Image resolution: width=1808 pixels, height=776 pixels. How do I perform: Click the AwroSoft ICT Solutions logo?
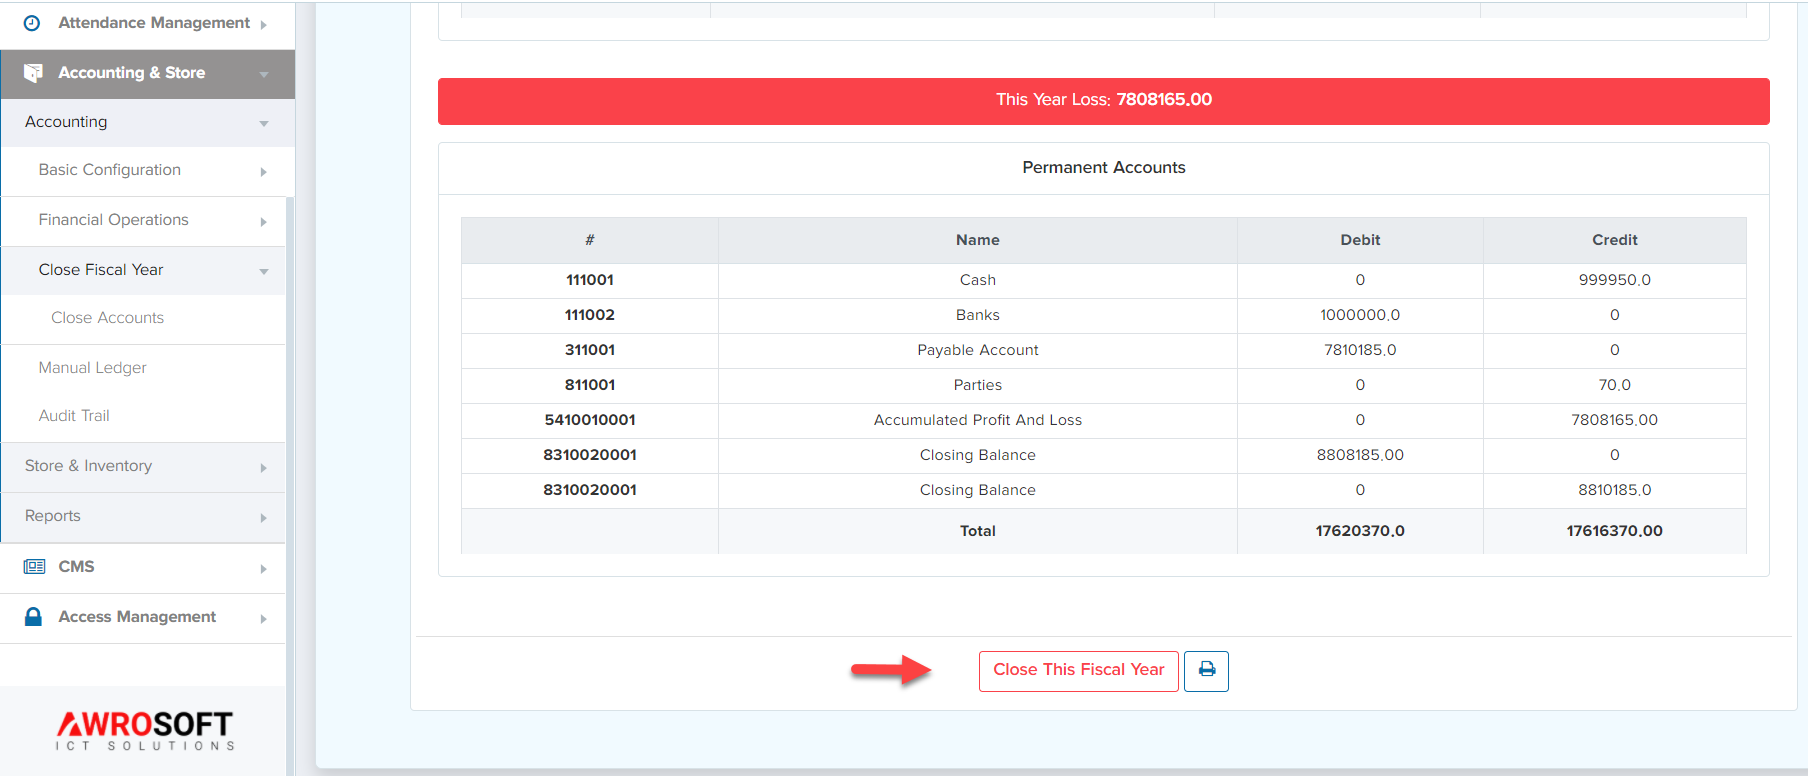[x=145, y=730]
